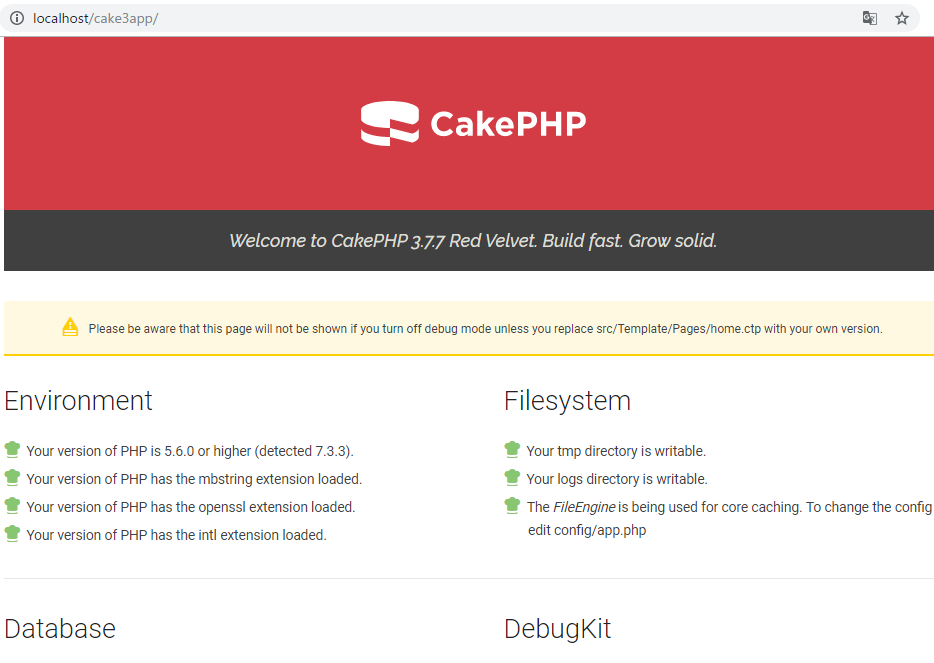Click the Database heading
Screen dimensions: 934x663
click(x=60, y=629)
